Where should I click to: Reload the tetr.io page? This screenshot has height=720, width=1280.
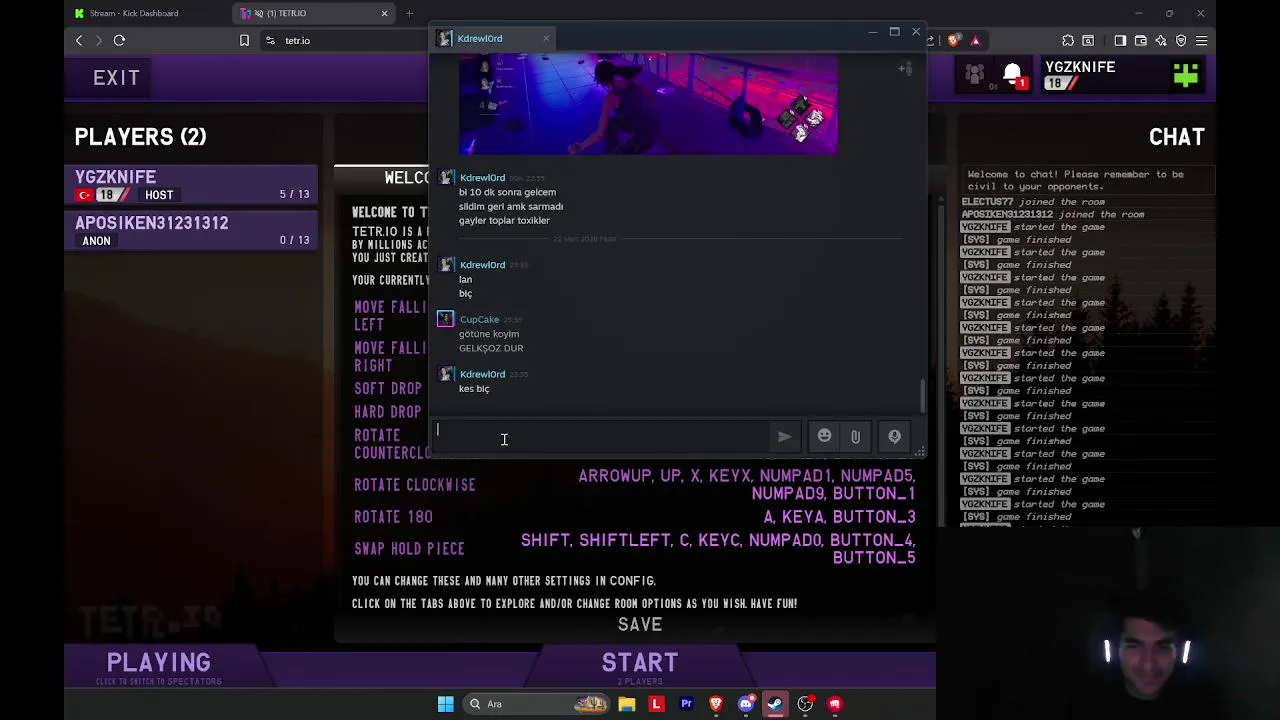[x=119, y=40]
